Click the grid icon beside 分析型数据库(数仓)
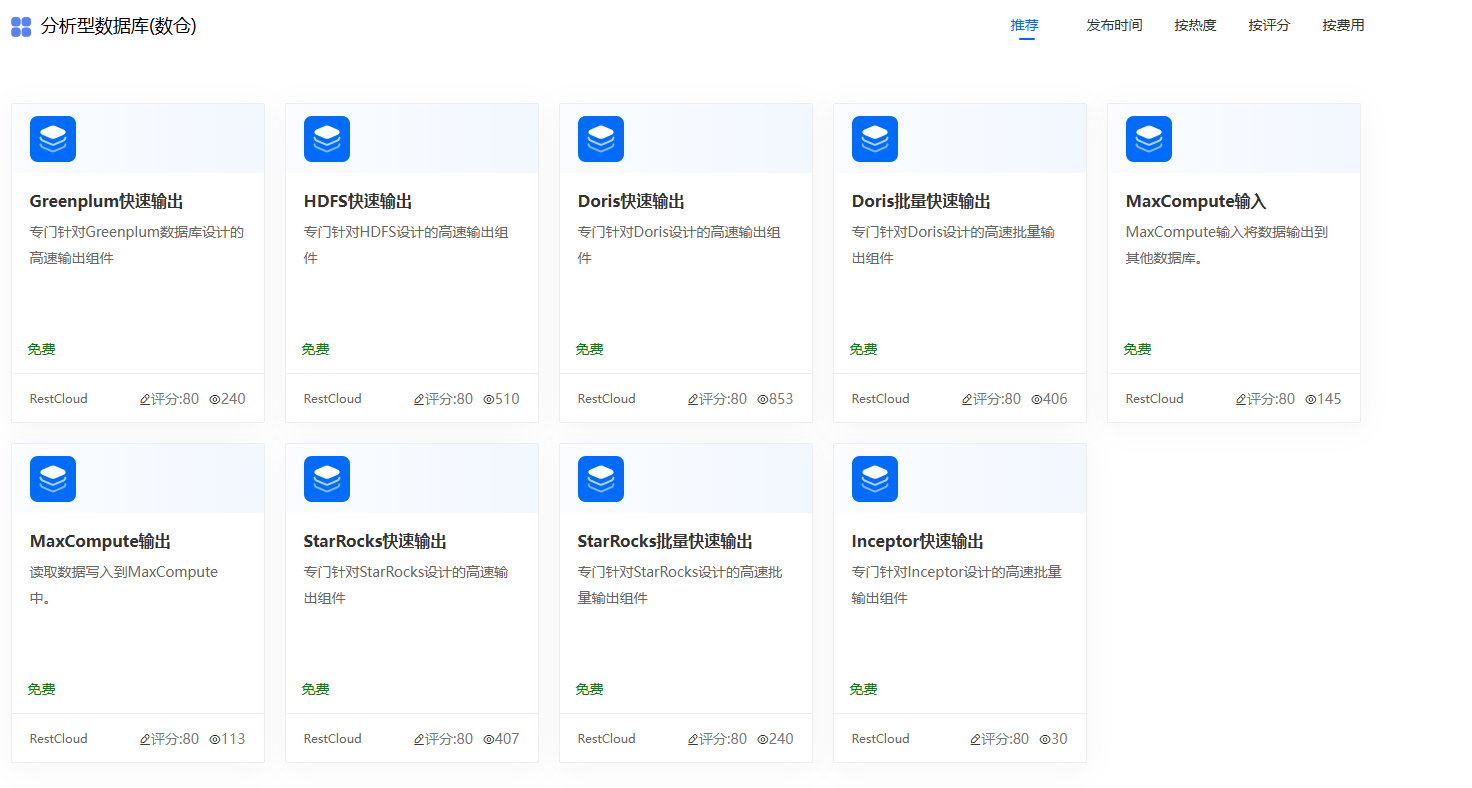This screenshot has height=788, width=1472. (21, 27)
